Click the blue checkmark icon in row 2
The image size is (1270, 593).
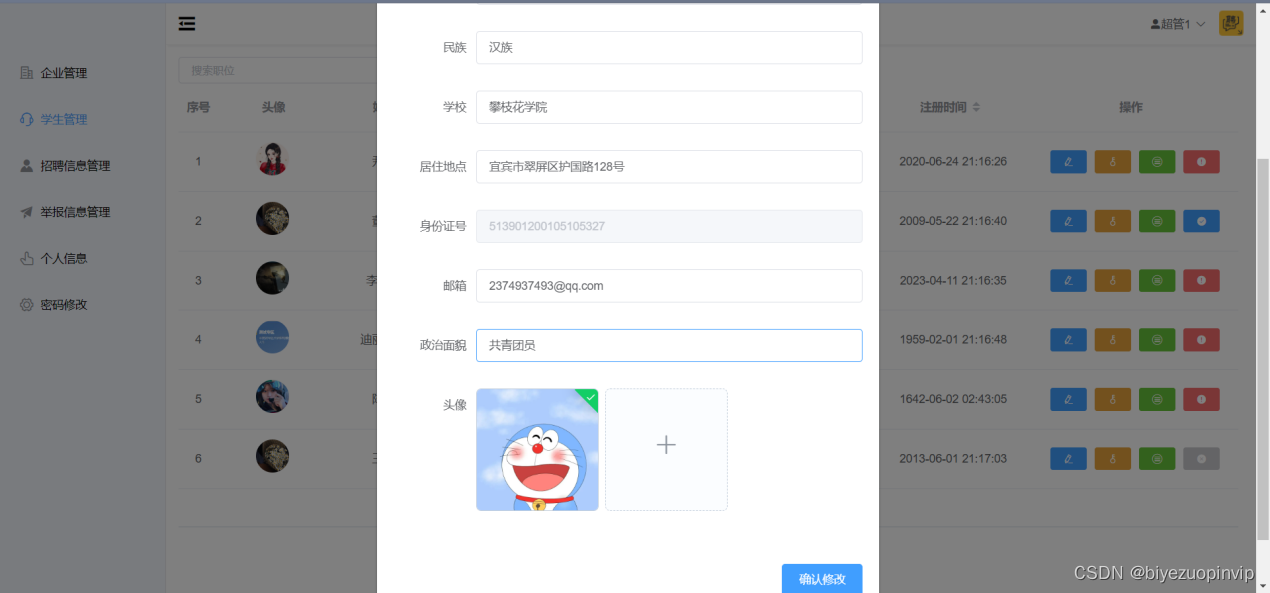(x=1201, y=221)
